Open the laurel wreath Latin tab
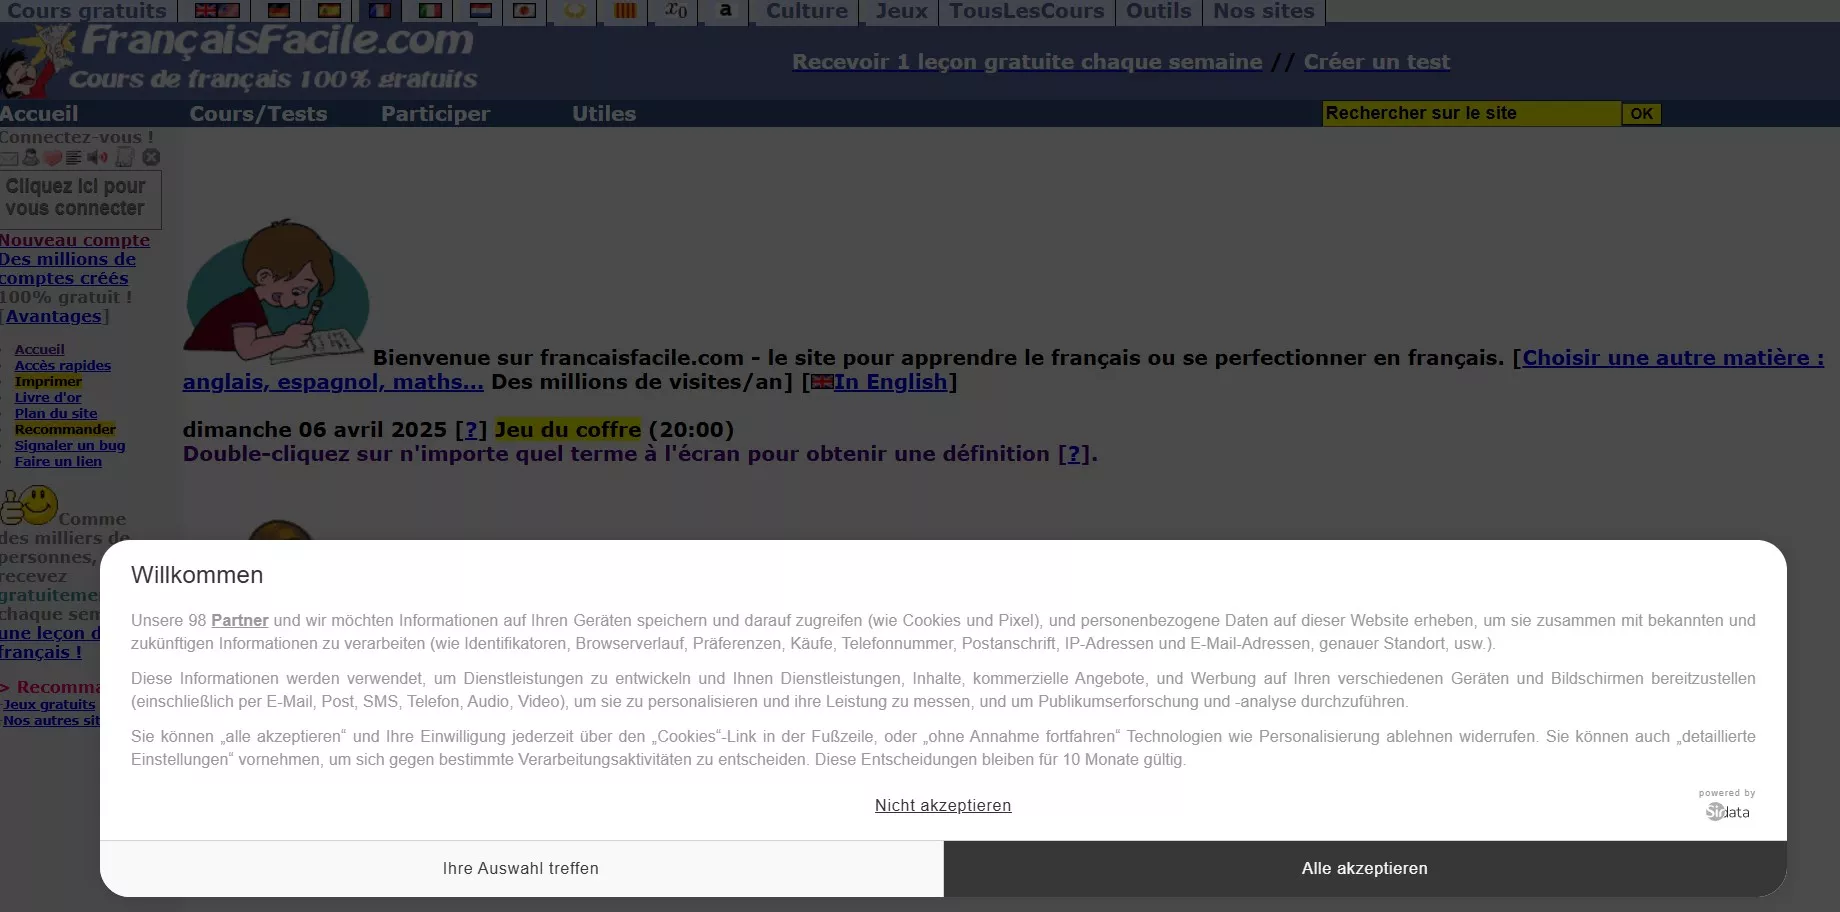This screenshot has width=1840, height=912. tap(575, 11)
